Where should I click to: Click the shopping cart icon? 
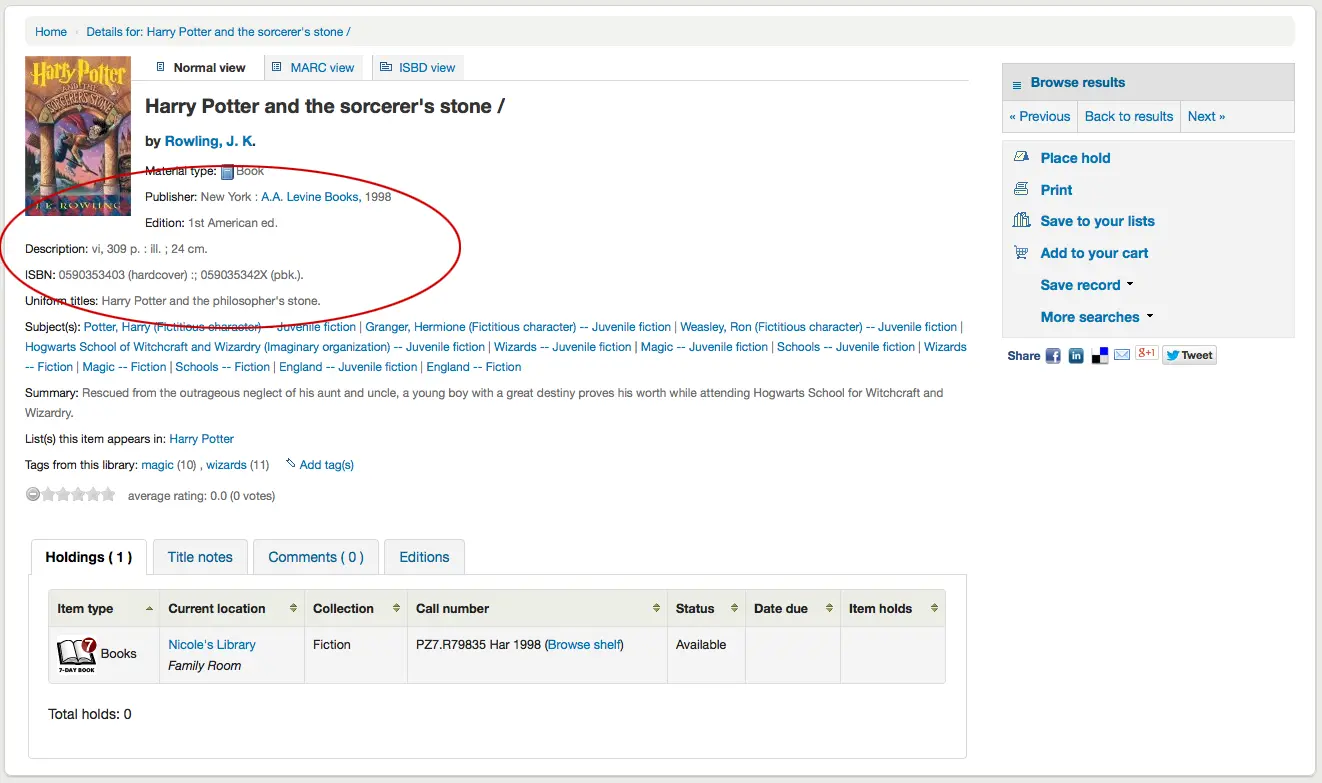pos(1021,253)
